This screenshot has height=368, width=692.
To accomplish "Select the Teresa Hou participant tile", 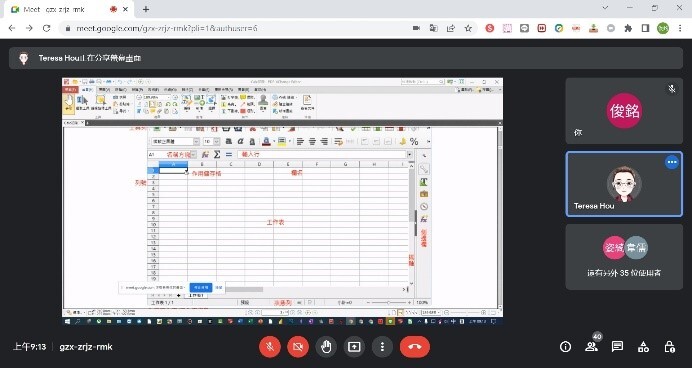I will pos(624,184).
